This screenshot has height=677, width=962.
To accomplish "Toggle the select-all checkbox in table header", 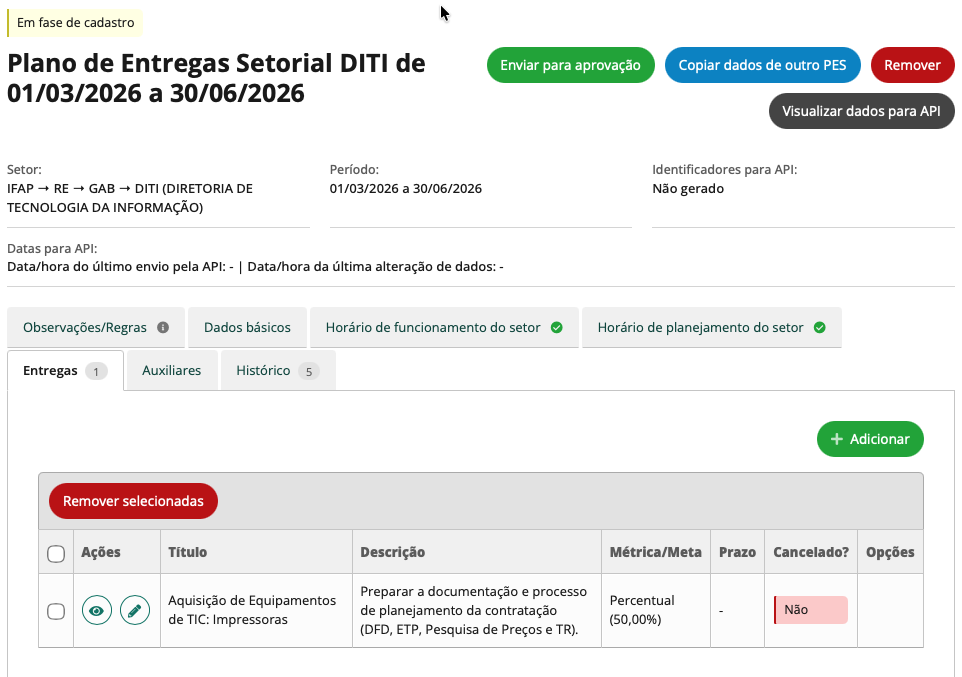I will 56,553.
